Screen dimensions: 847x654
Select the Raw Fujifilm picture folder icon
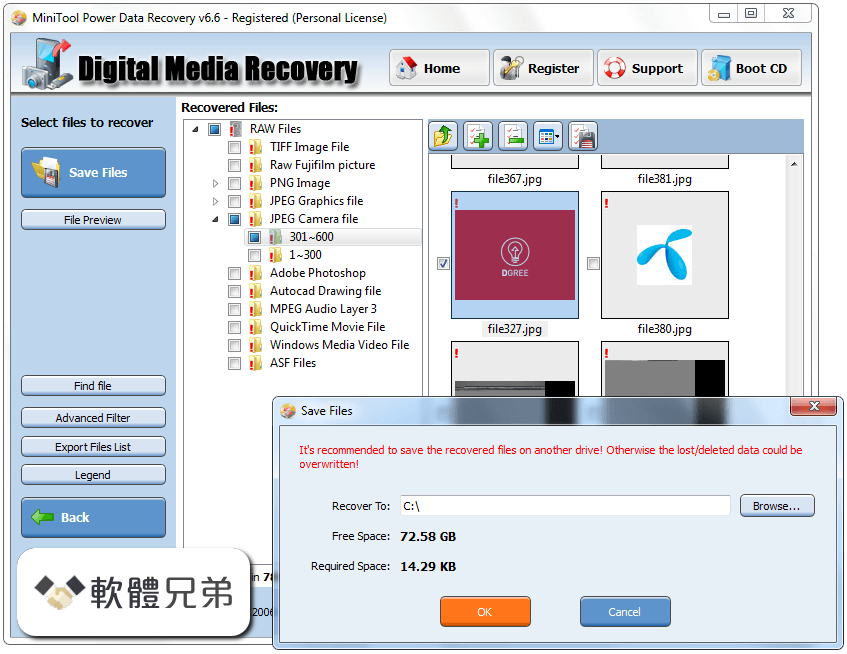click(256, 165)
